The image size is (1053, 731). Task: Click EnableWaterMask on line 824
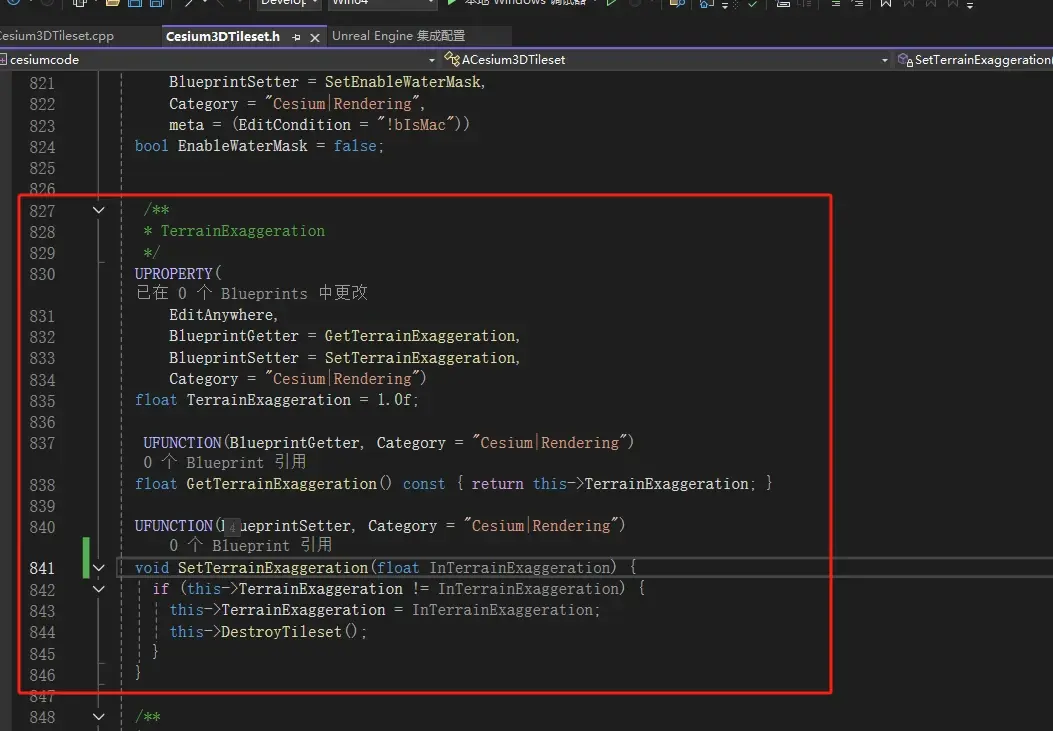(242, 146)
